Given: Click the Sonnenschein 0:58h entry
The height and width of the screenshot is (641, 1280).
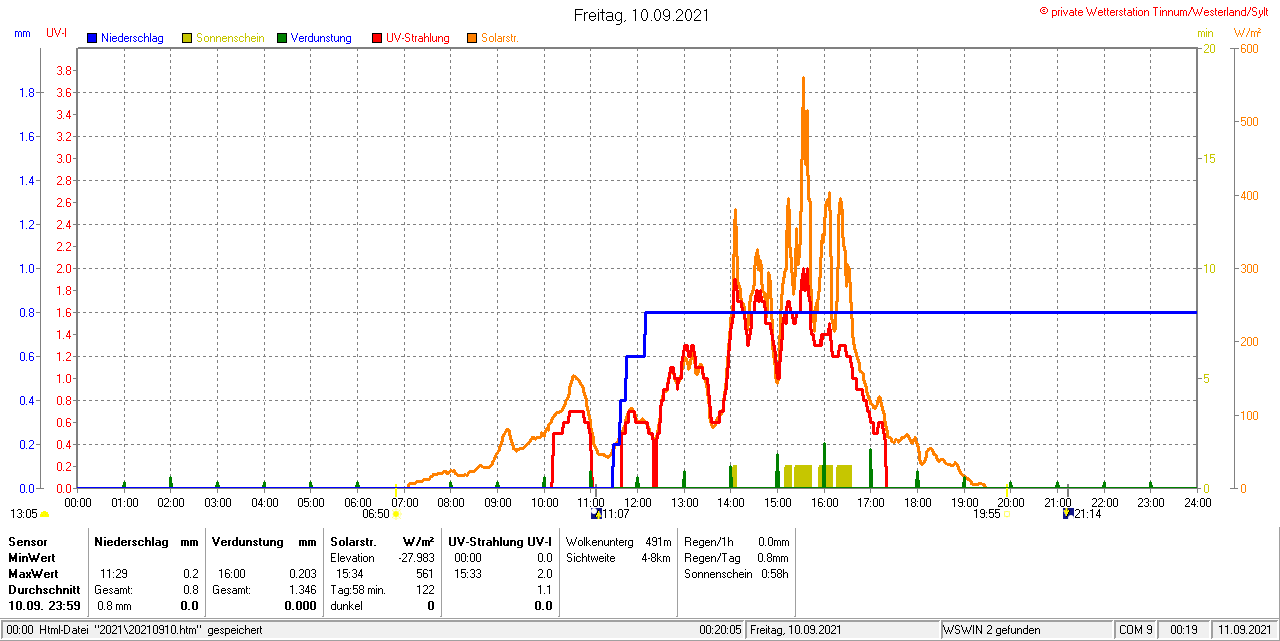Looking at the screenshot, I should tap(737, 574).
